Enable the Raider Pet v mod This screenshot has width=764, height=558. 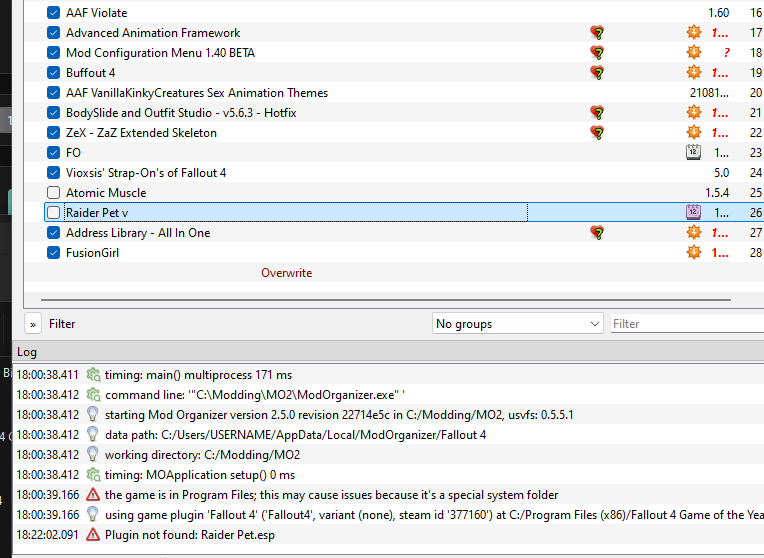(x=54, y=212)
